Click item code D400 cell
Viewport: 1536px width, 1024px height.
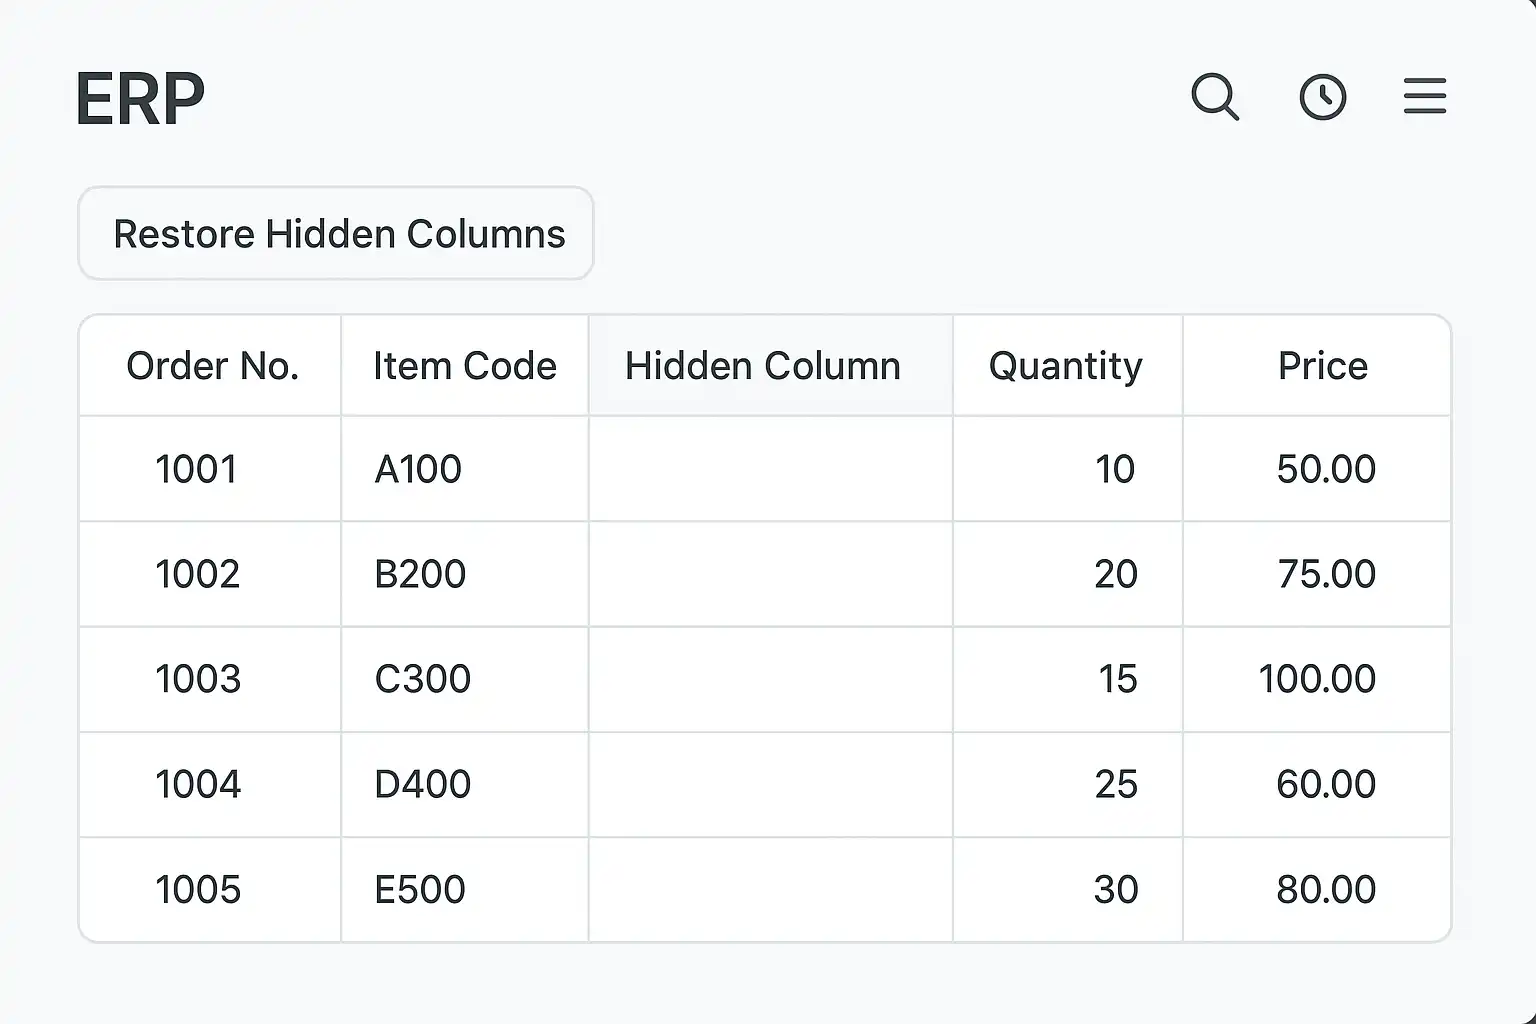(422, 784)
